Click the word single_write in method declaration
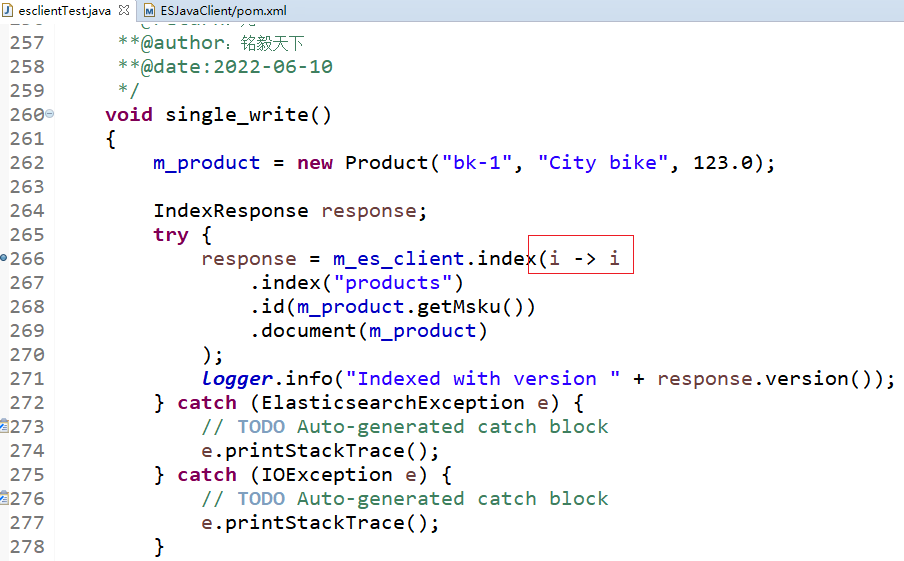904x561 pixels. click(x=237, y=115)
